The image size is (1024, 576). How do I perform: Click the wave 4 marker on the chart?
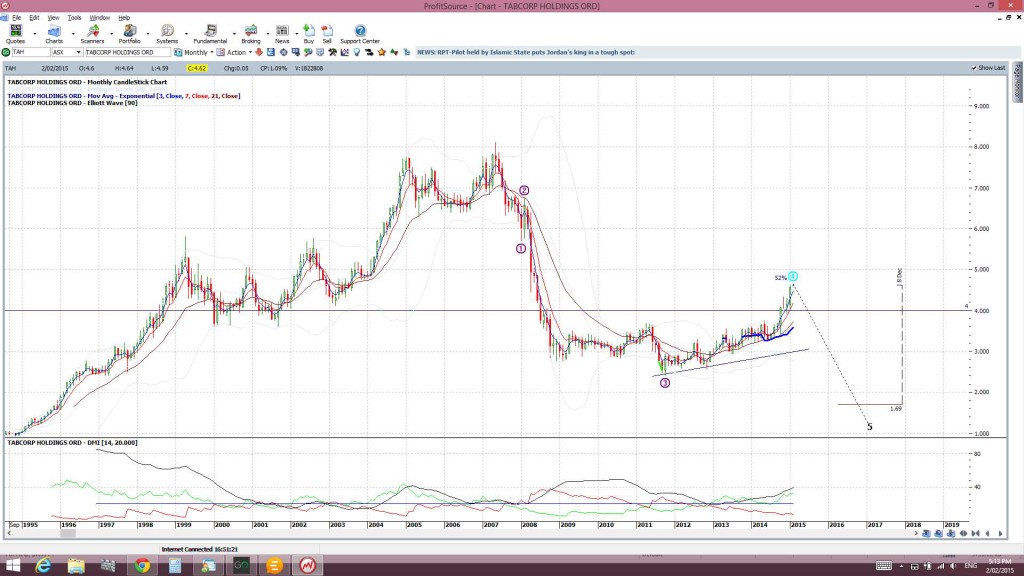point(792,276)
